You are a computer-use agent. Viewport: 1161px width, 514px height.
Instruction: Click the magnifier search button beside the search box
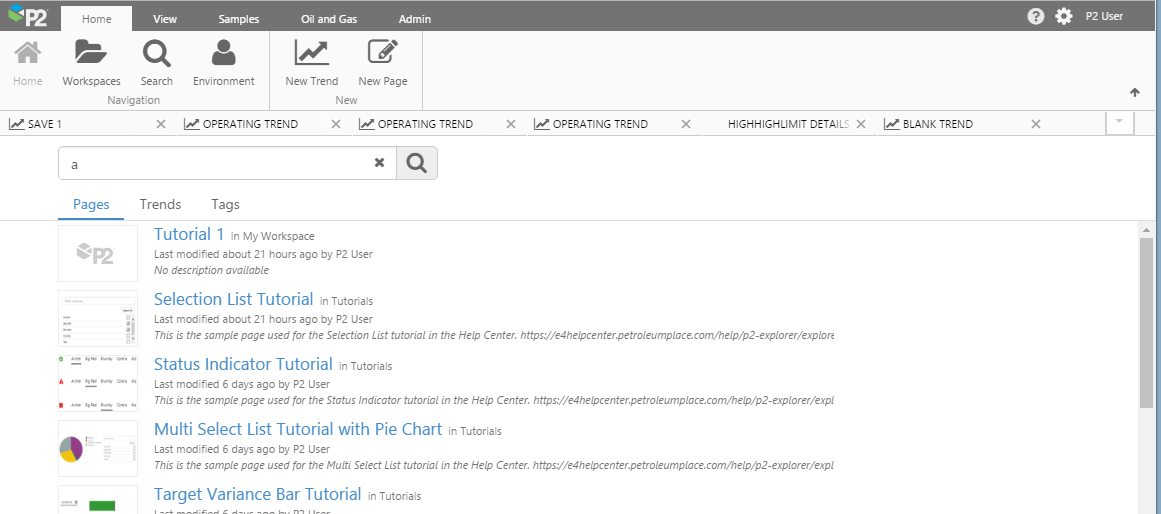tap(417, 163)
